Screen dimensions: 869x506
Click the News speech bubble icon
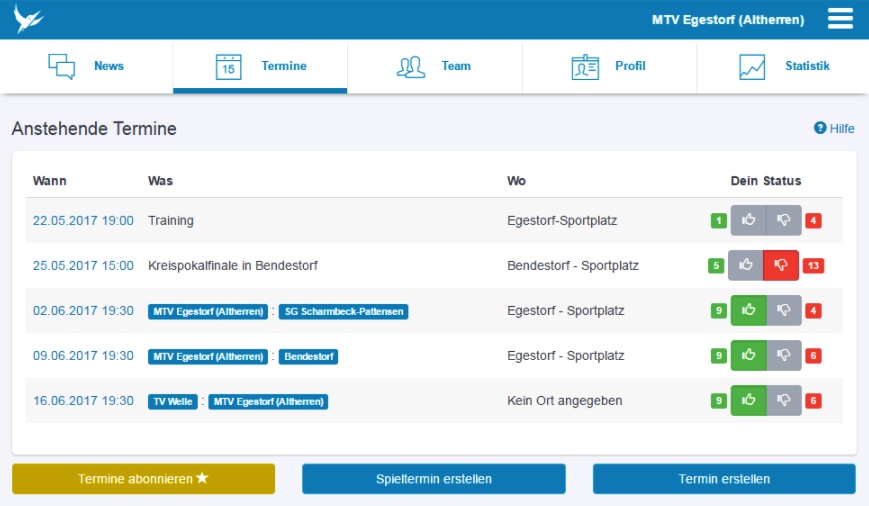click(x=62, y=67)
